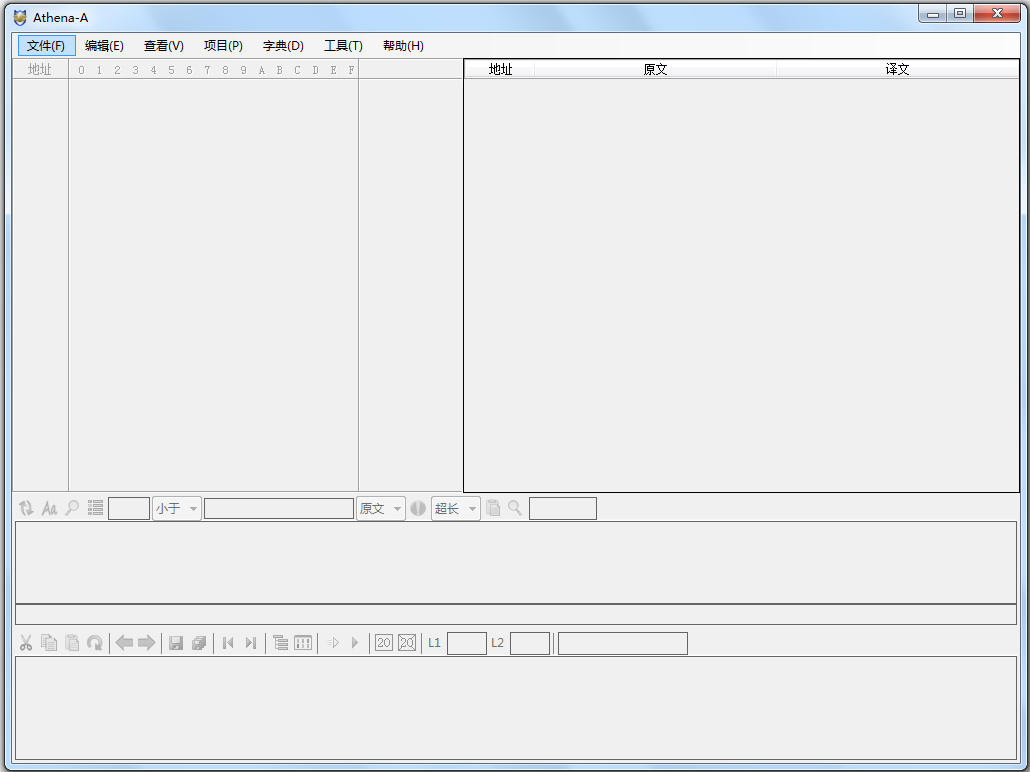The image size is (1030, 772).
Task: Click the bottom translation edit area
Action: [x=516, y=708]
